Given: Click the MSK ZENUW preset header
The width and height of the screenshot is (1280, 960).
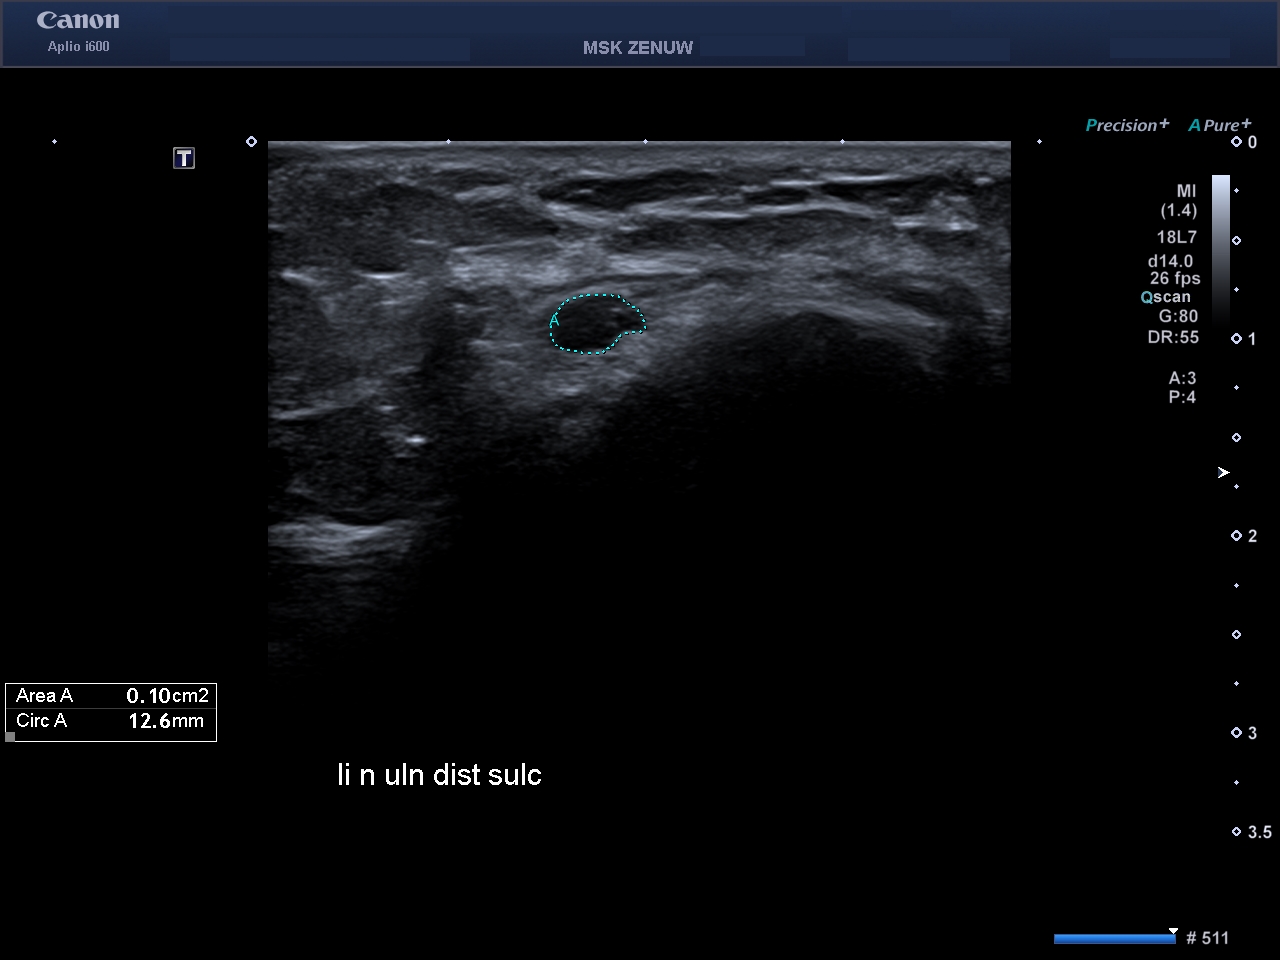Looking at the screenshot, I should (637, 48).
